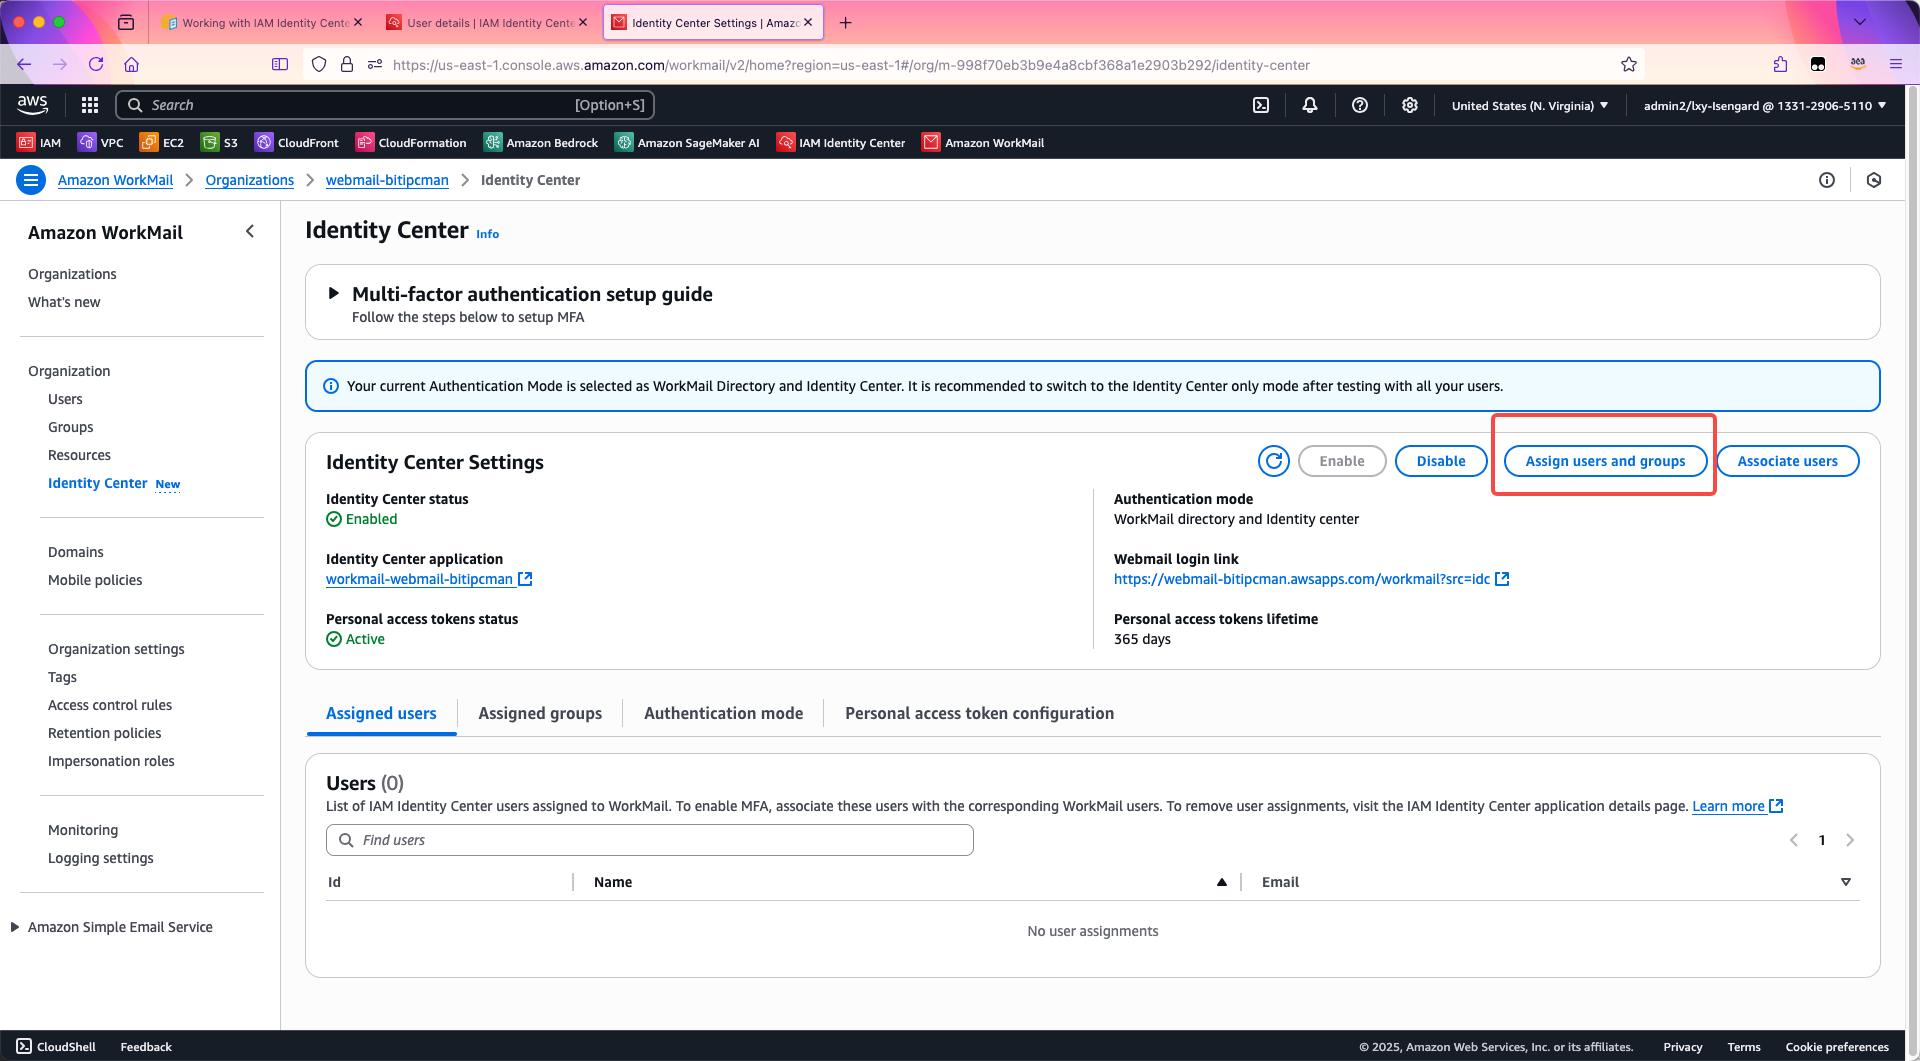This screenshot has height=1061, width=1920.
Task: Open VPC favorites shortcut
Action: point(101,142)
